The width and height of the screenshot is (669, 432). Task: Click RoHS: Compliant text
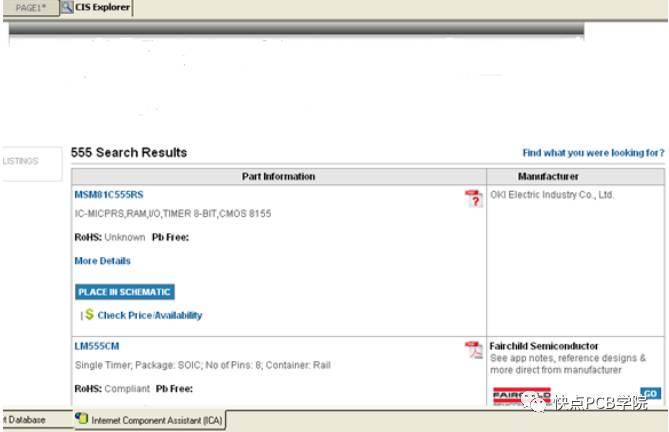coord(112,389)
